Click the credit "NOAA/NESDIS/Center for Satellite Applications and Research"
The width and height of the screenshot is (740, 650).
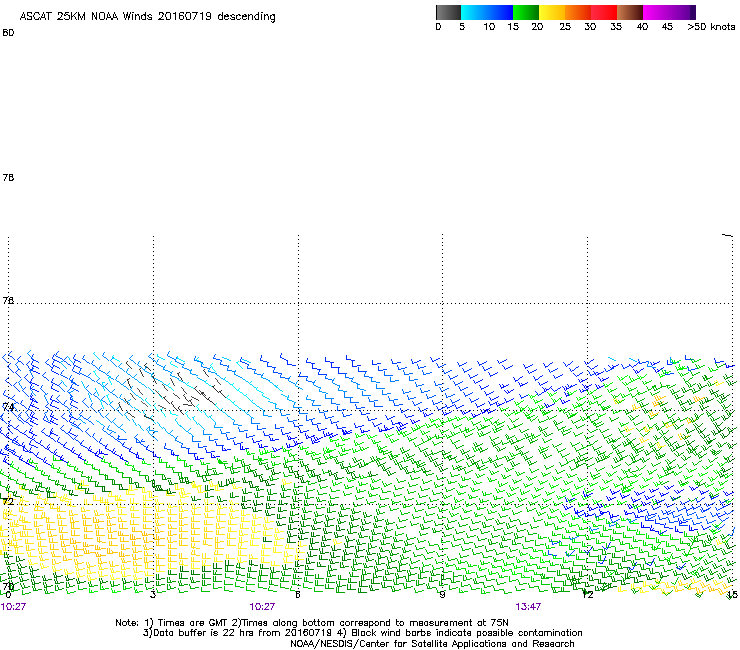(x=432, y=644)
